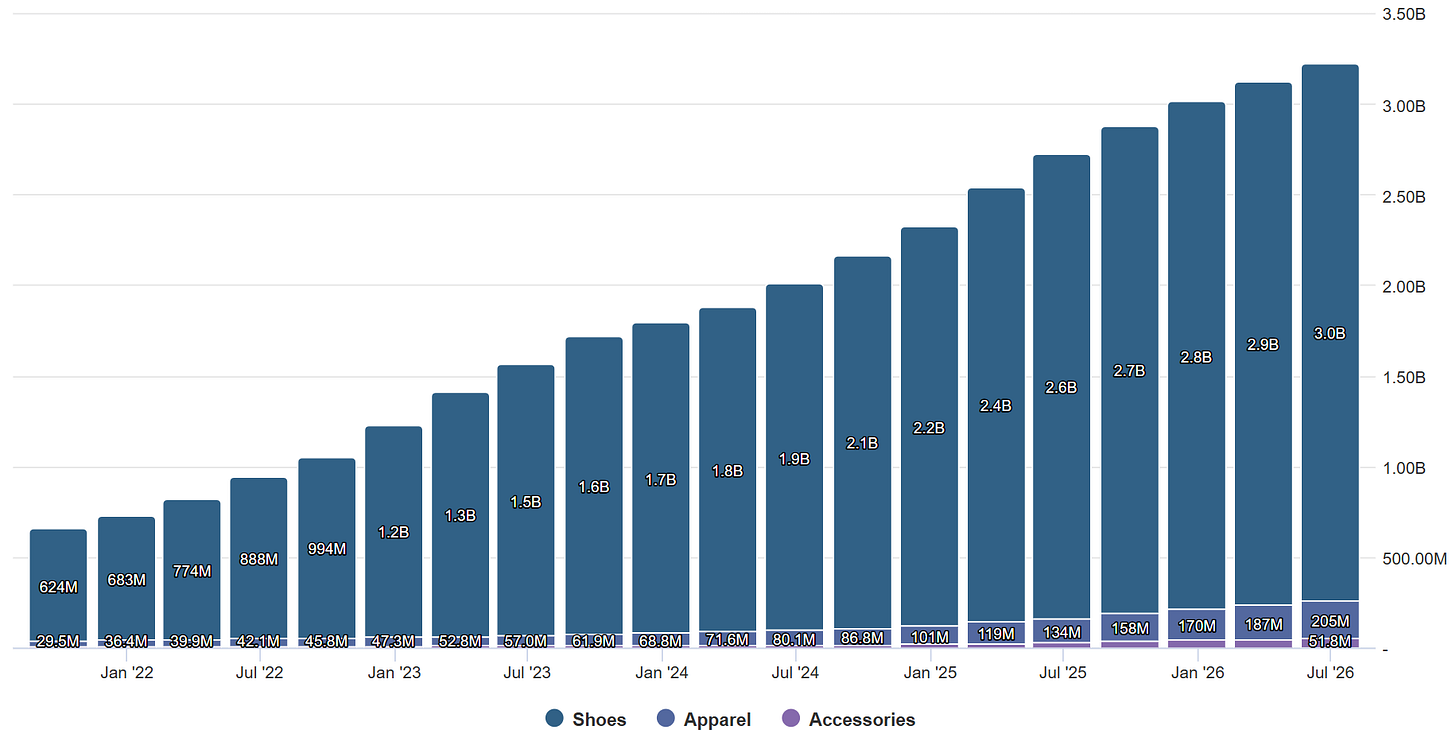Image resolution: width=1456 pixels, height=741 pixels.
Task: Click the 71.6M Apparel value label
Action: (x=727, y=639)
